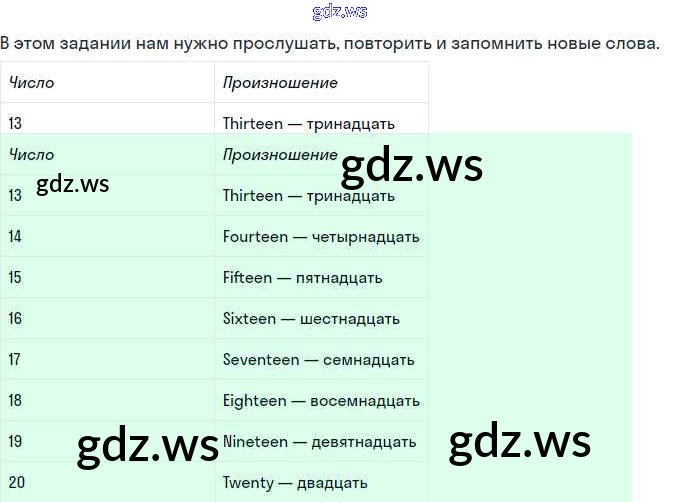Screen dimensions: 680x502
Task: Open the blue gdz.ws link
Action: [x=339, y=12]
